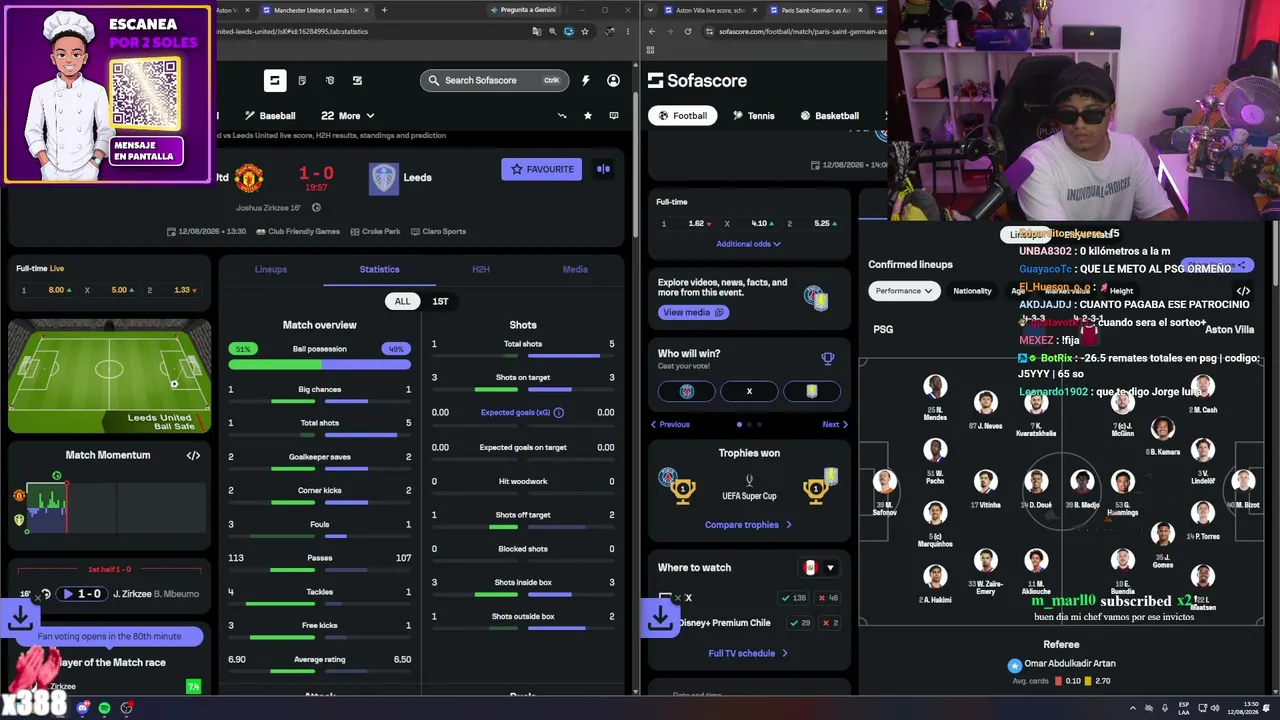1280x720 pixels.
Task: Reload the PSG match page
Action: [x=688, y=31]
